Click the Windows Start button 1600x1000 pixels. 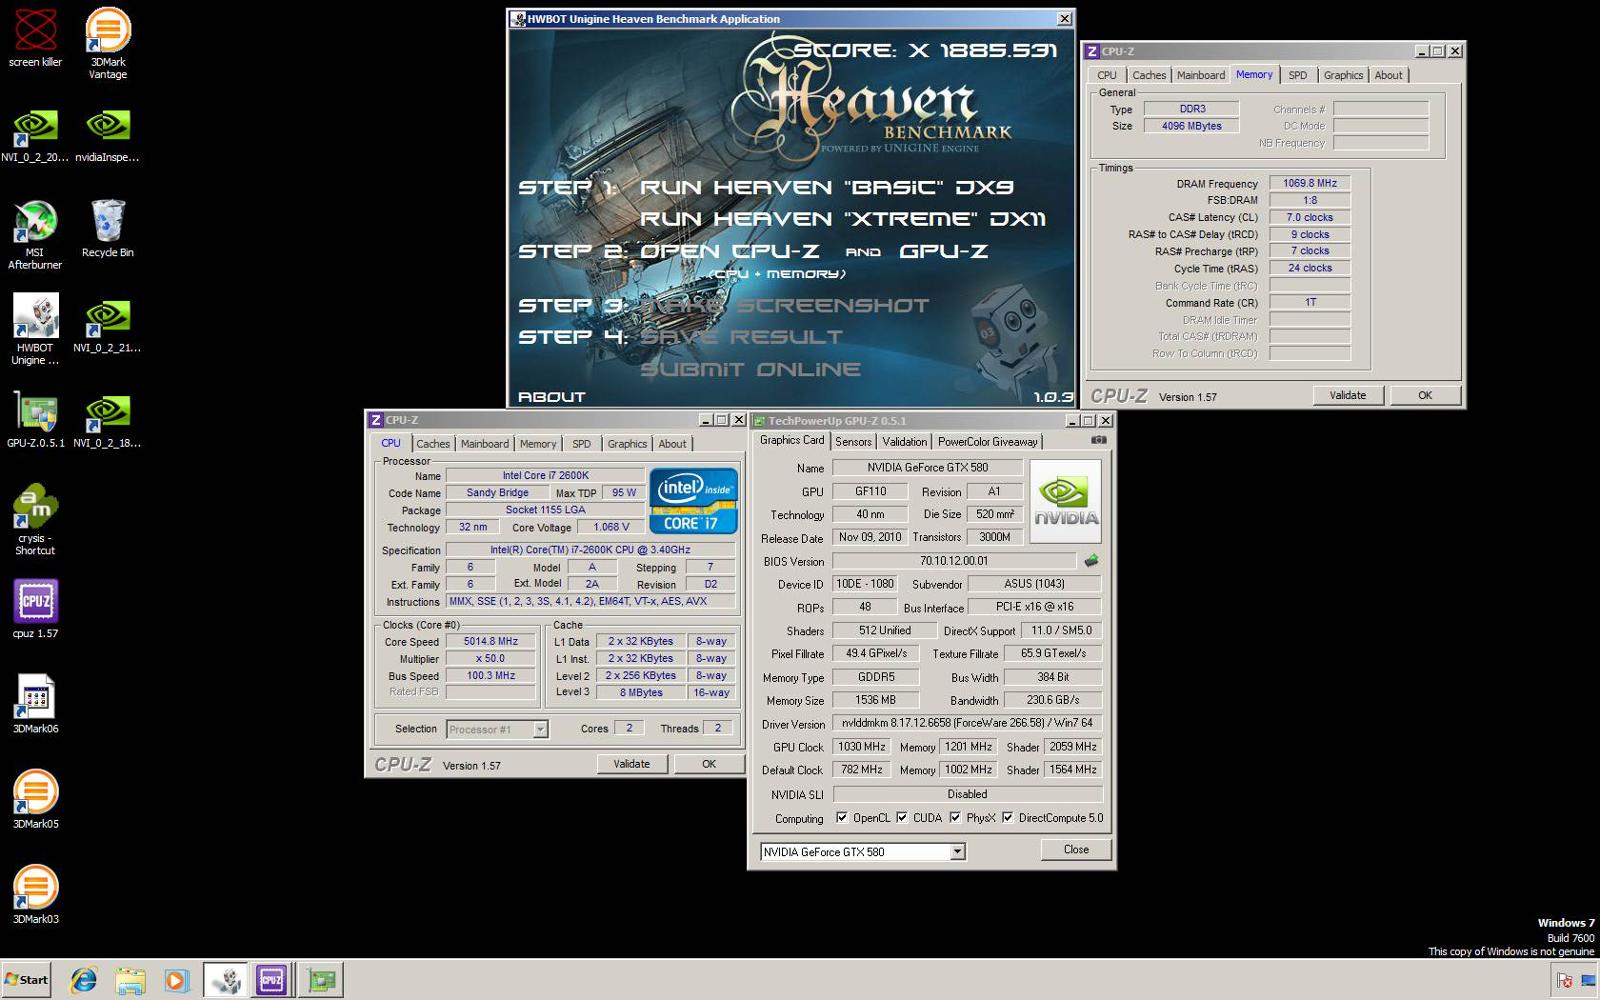coord(27,980)
